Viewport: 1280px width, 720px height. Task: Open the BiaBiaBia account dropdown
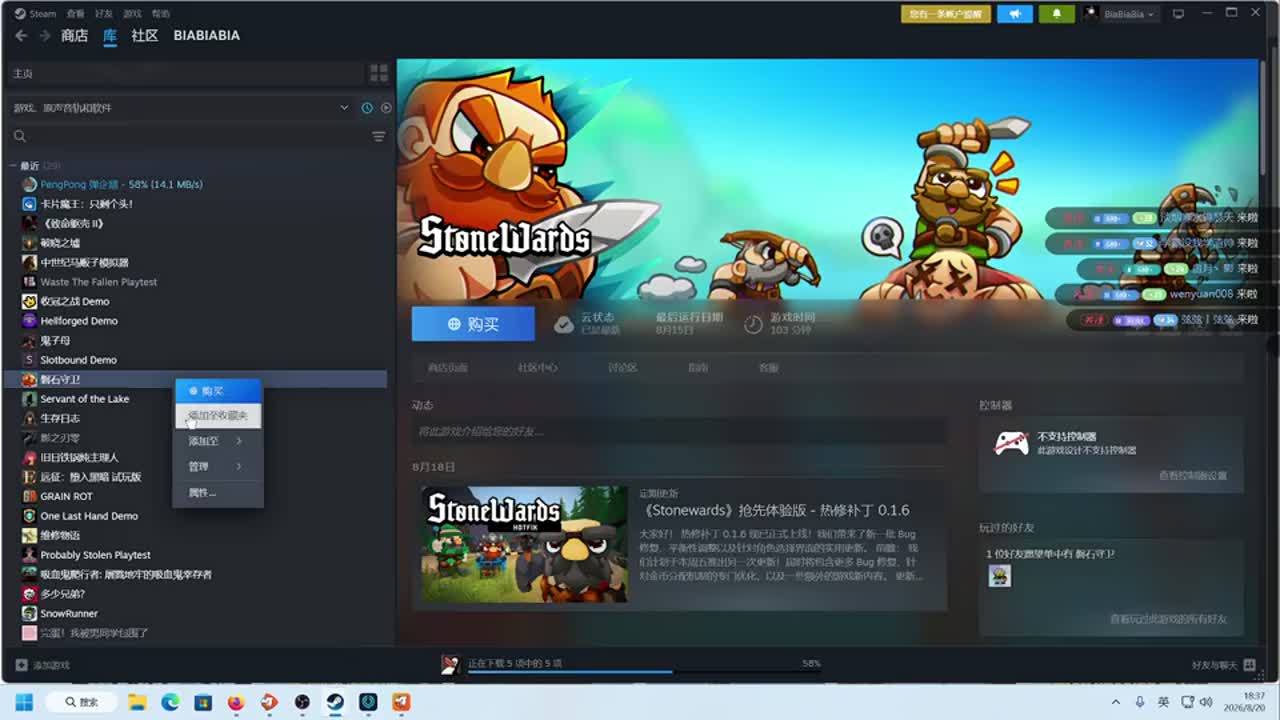tap(1119, 14)
